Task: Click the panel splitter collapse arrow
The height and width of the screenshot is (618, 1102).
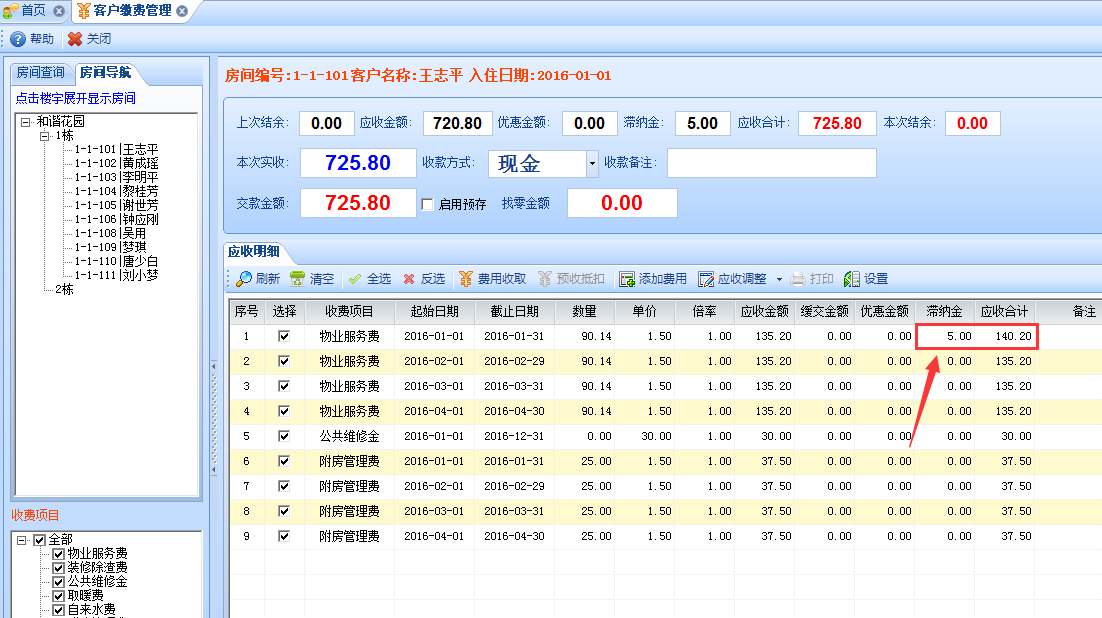Action: pos(214,418)
